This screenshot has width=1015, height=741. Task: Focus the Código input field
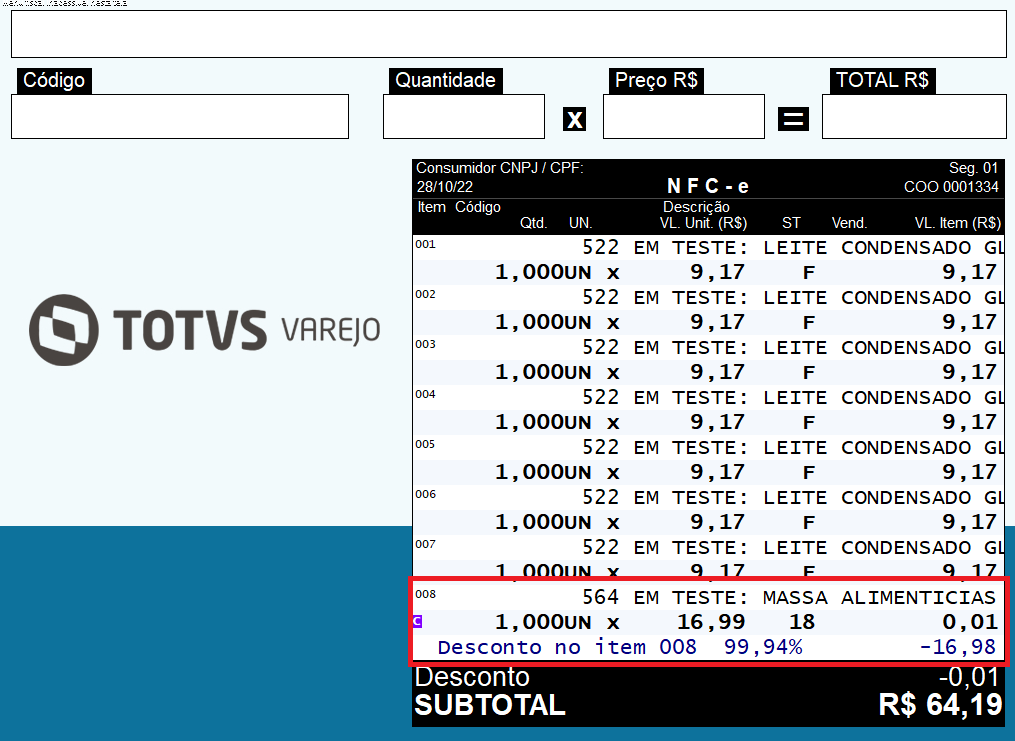click(x=180, y=116)
